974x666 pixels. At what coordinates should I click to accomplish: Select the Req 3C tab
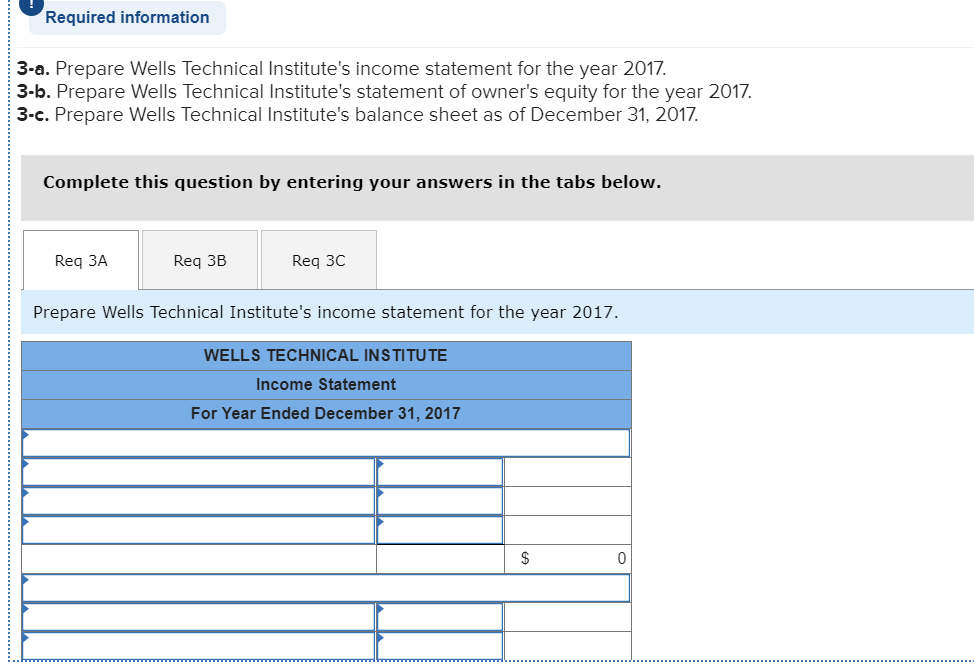click(x=319, y=260)
